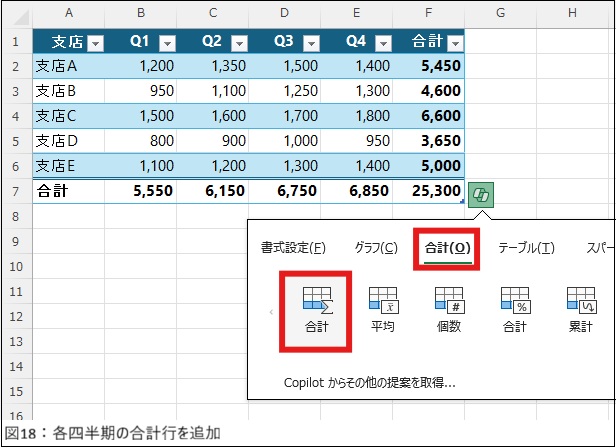Open the Q4 column filter dropdown

(x=382, y=43)
